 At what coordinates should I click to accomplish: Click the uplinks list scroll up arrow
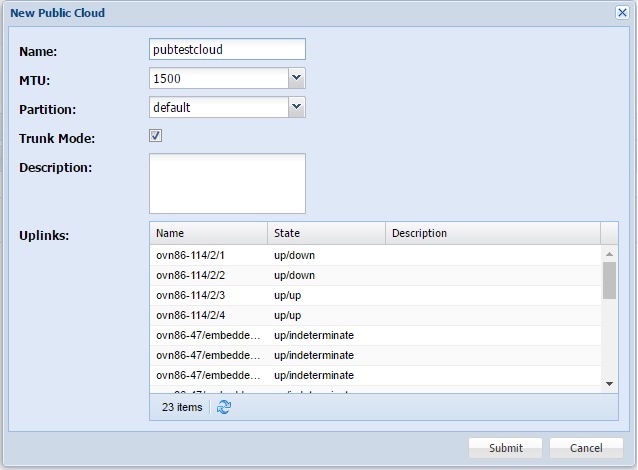609,254
